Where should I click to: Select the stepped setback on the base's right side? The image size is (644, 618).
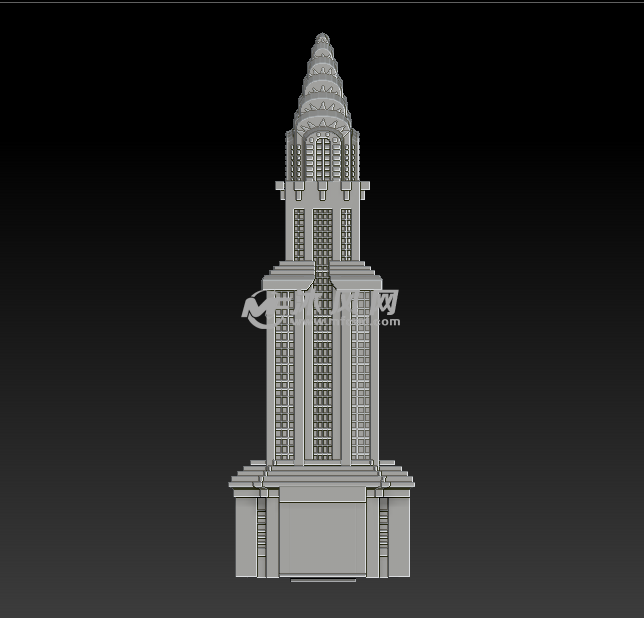pos(396,476)
